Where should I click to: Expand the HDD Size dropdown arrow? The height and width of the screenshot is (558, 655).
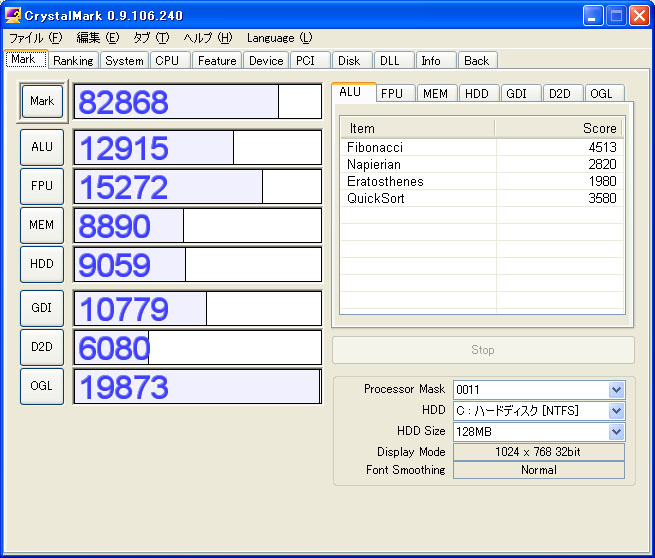click(x=616, y=432)
